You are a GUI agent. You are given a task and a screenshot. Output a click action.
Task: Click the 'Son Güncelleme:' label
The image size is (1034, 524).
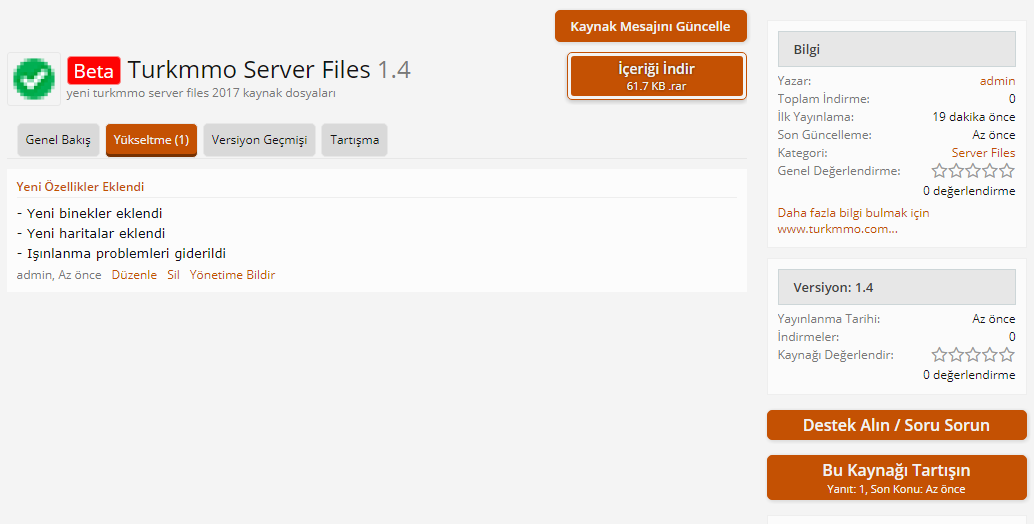click(824, 134)
